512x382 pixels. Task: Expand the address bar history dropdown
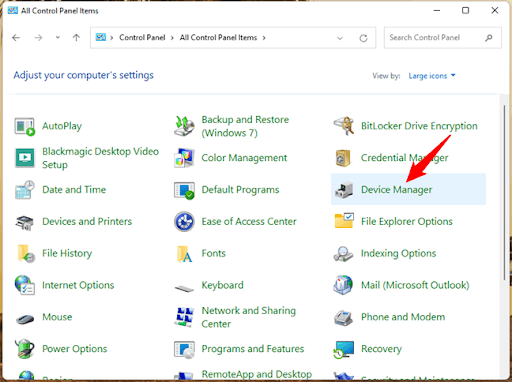340,38
